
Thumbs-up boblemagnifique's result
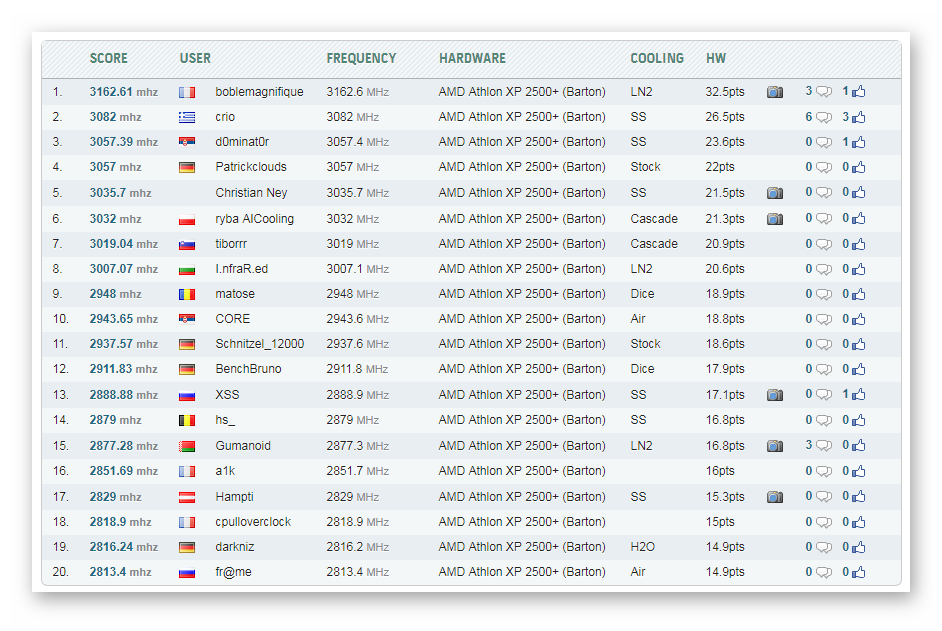tap(858, 91)
